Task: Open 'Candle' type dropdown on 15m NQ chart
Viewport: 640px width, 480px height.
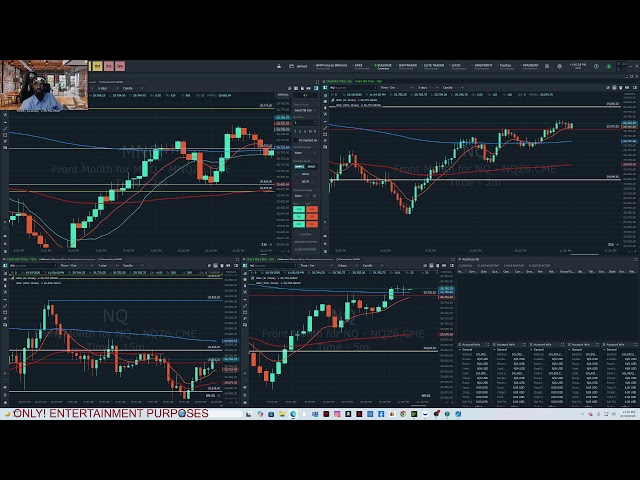Action: point(133,266)
